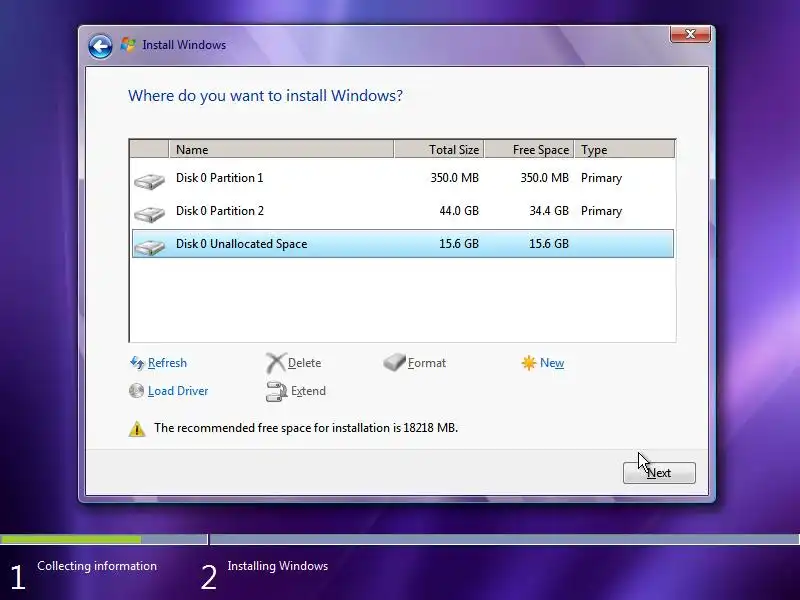This screenshot has width=800, height=600.
Task: Click the 'Where do you want to install Windows?' heading
Action: coord(265,96)
